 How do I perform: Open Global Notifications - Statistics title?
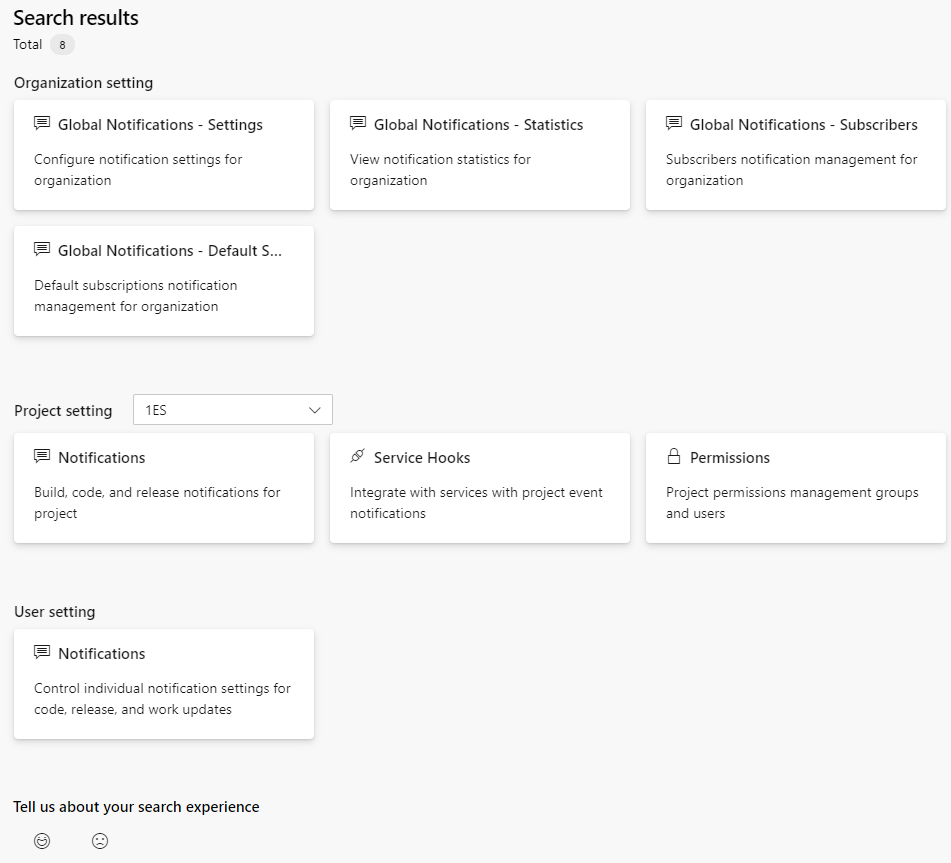point(479,125)
